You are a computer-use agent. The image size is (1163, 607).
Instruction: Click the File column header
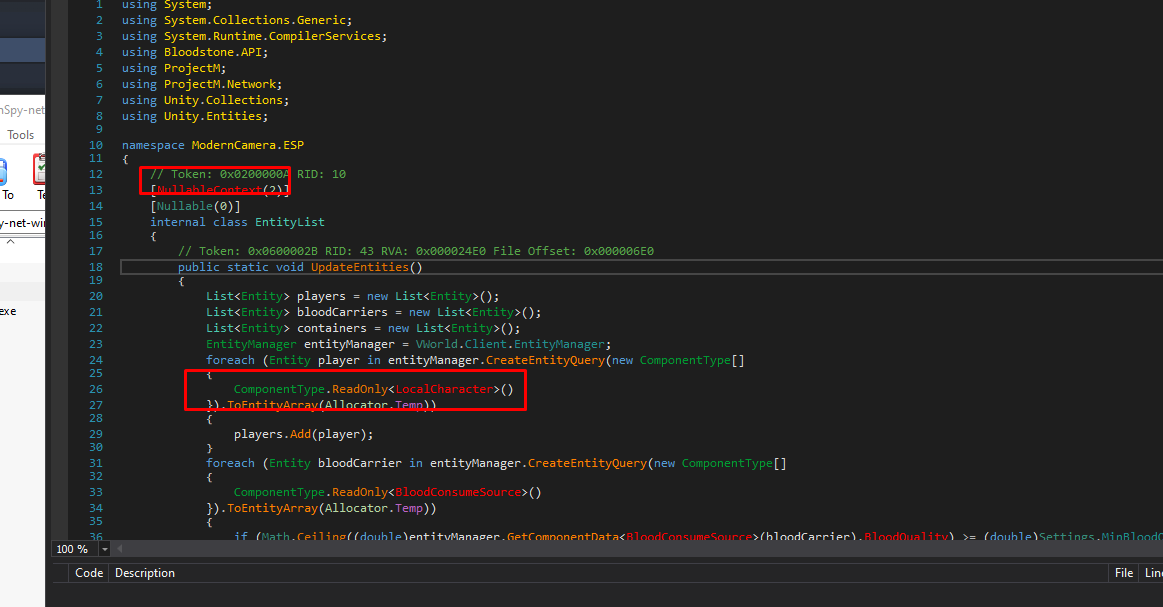click(1123, 573)
